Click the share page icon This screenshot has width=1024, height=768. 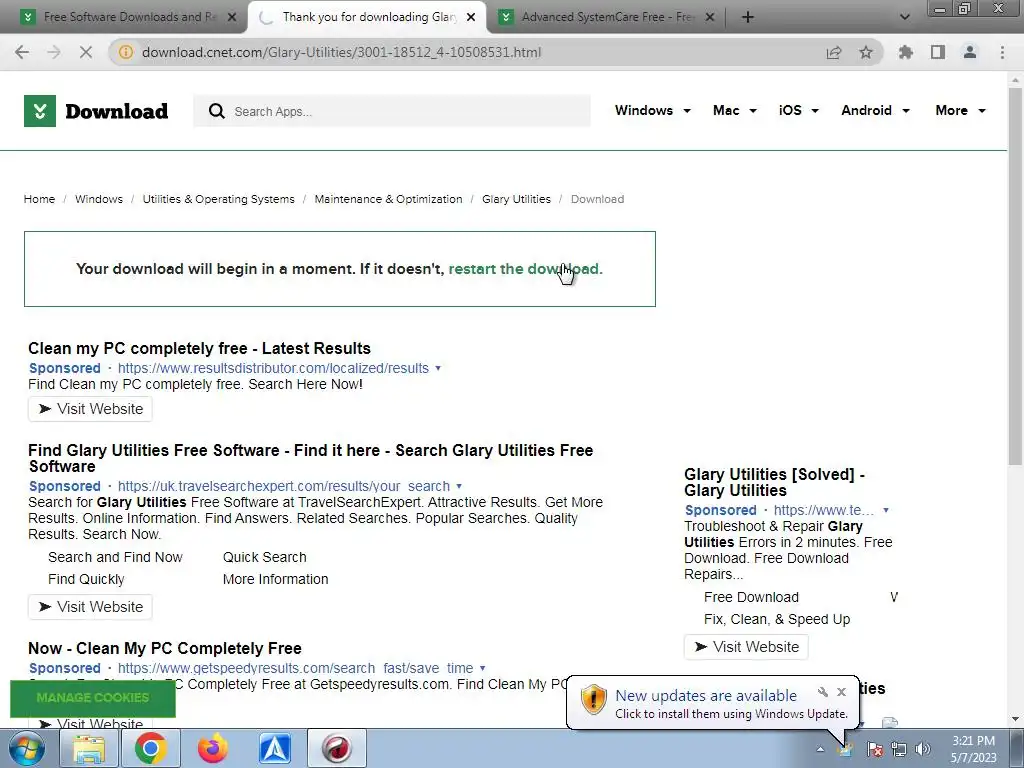pos(834,52)
